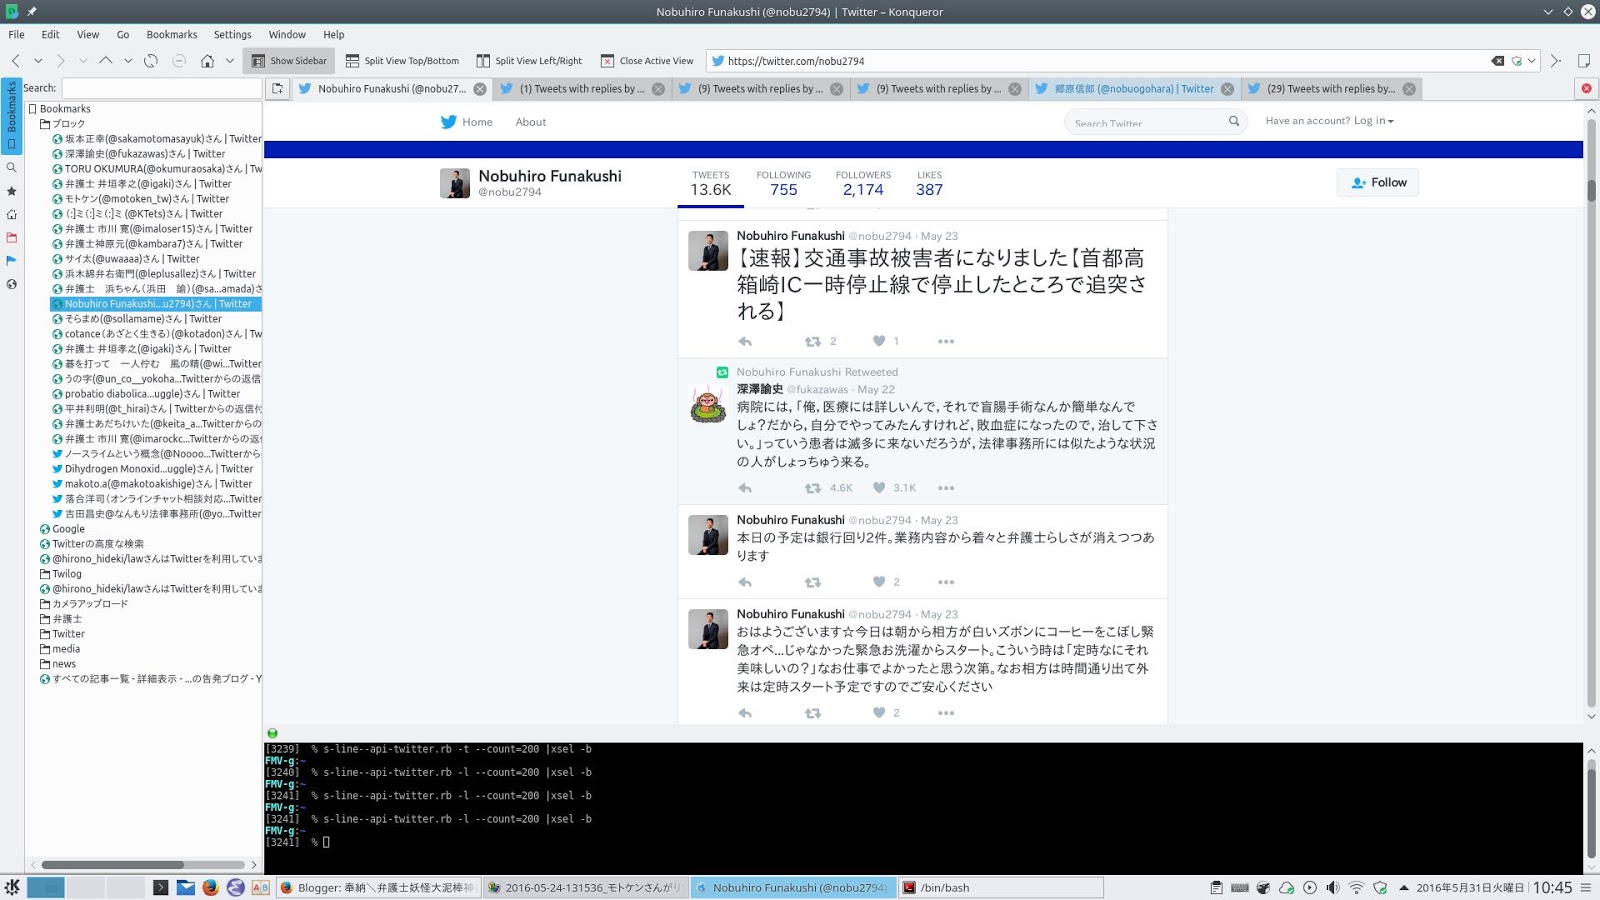Open the /bin/bash taskbar window
The height and width of the screenshot is (900, 1600).
coord(1000,887)
